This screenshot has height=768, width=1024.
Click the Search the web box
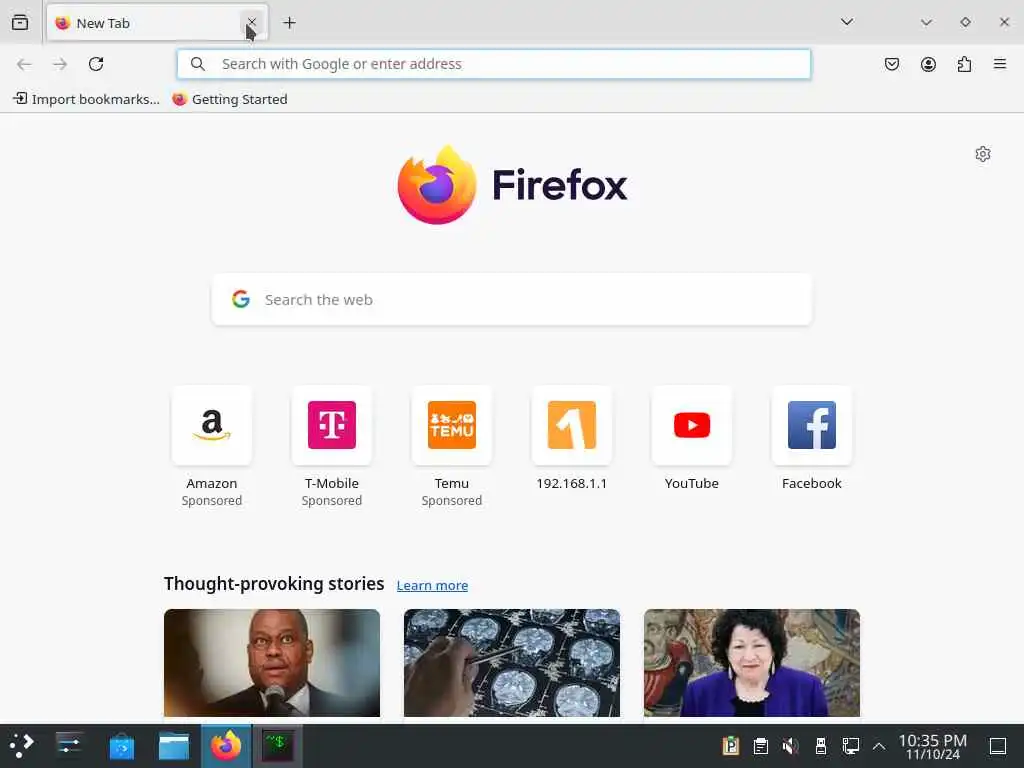512,300
